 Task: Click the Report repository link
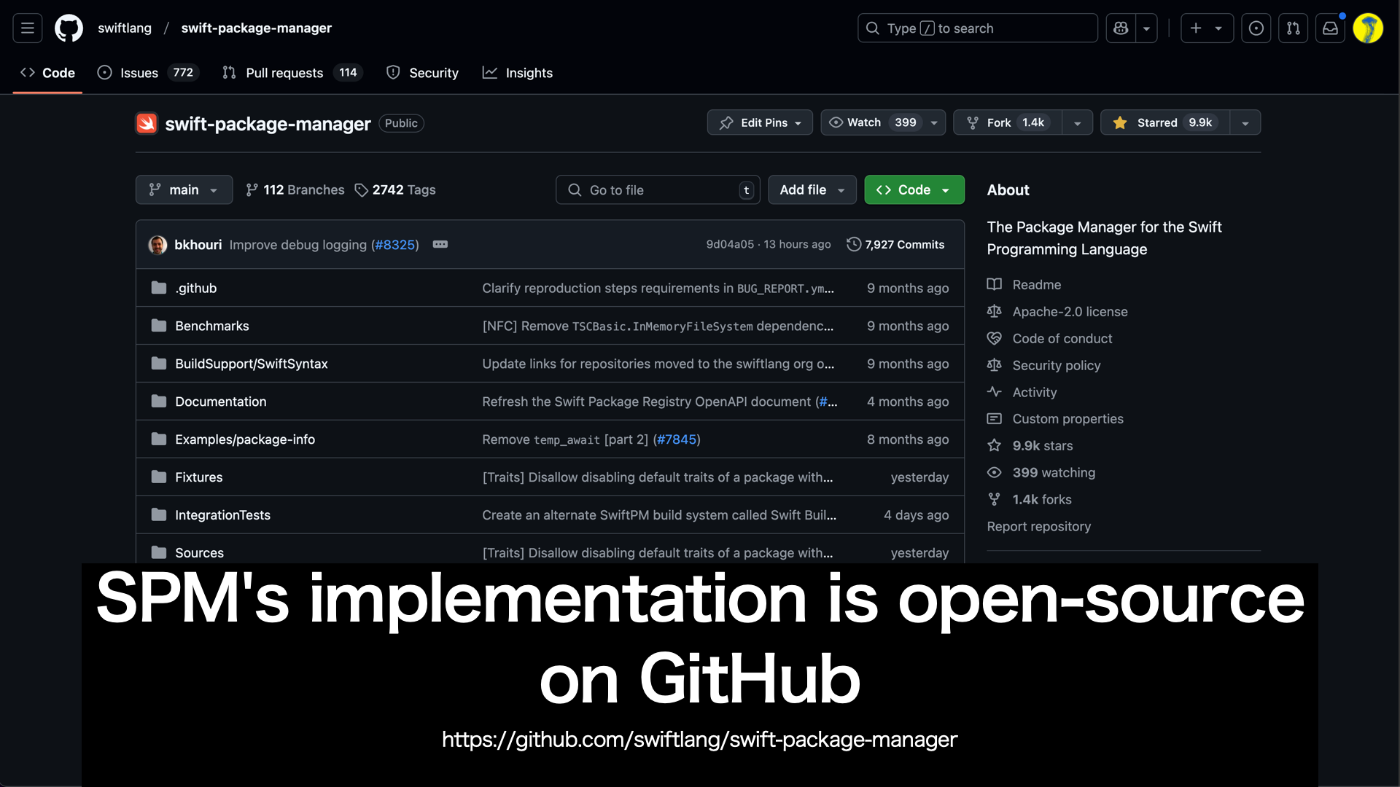coord(1039,527)
